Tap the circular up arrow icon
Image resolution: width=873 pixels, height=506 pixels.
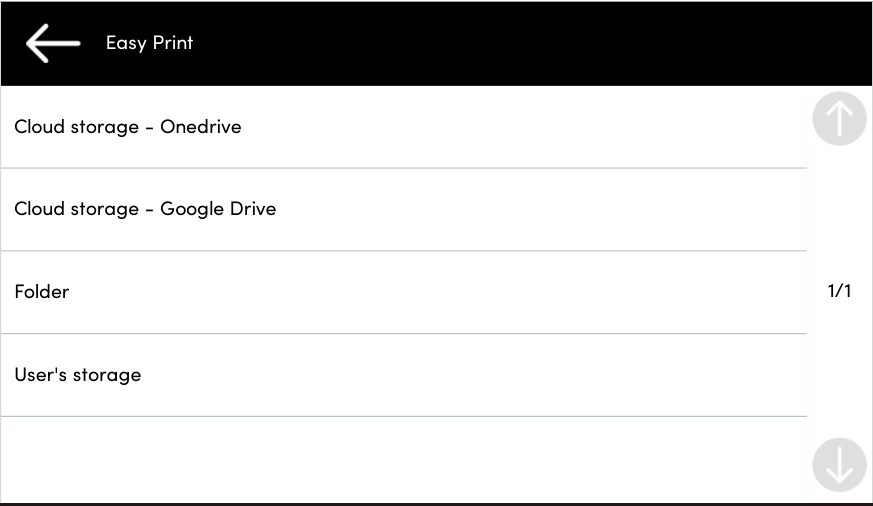(839, 120)
